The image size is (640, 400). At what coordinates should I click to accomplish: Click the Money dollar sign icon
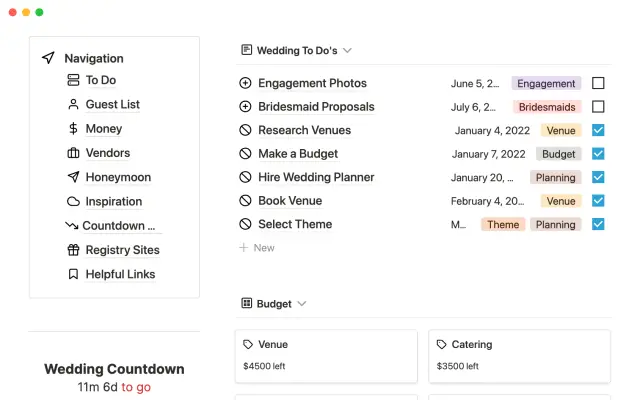73,129
